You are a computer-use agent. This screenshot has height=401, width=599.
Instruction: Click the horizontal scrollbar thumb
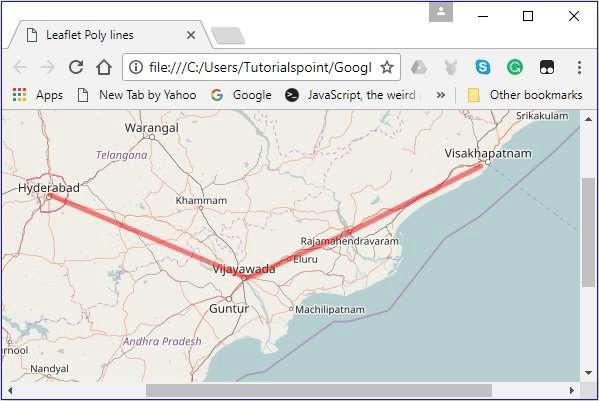[319, 390]
